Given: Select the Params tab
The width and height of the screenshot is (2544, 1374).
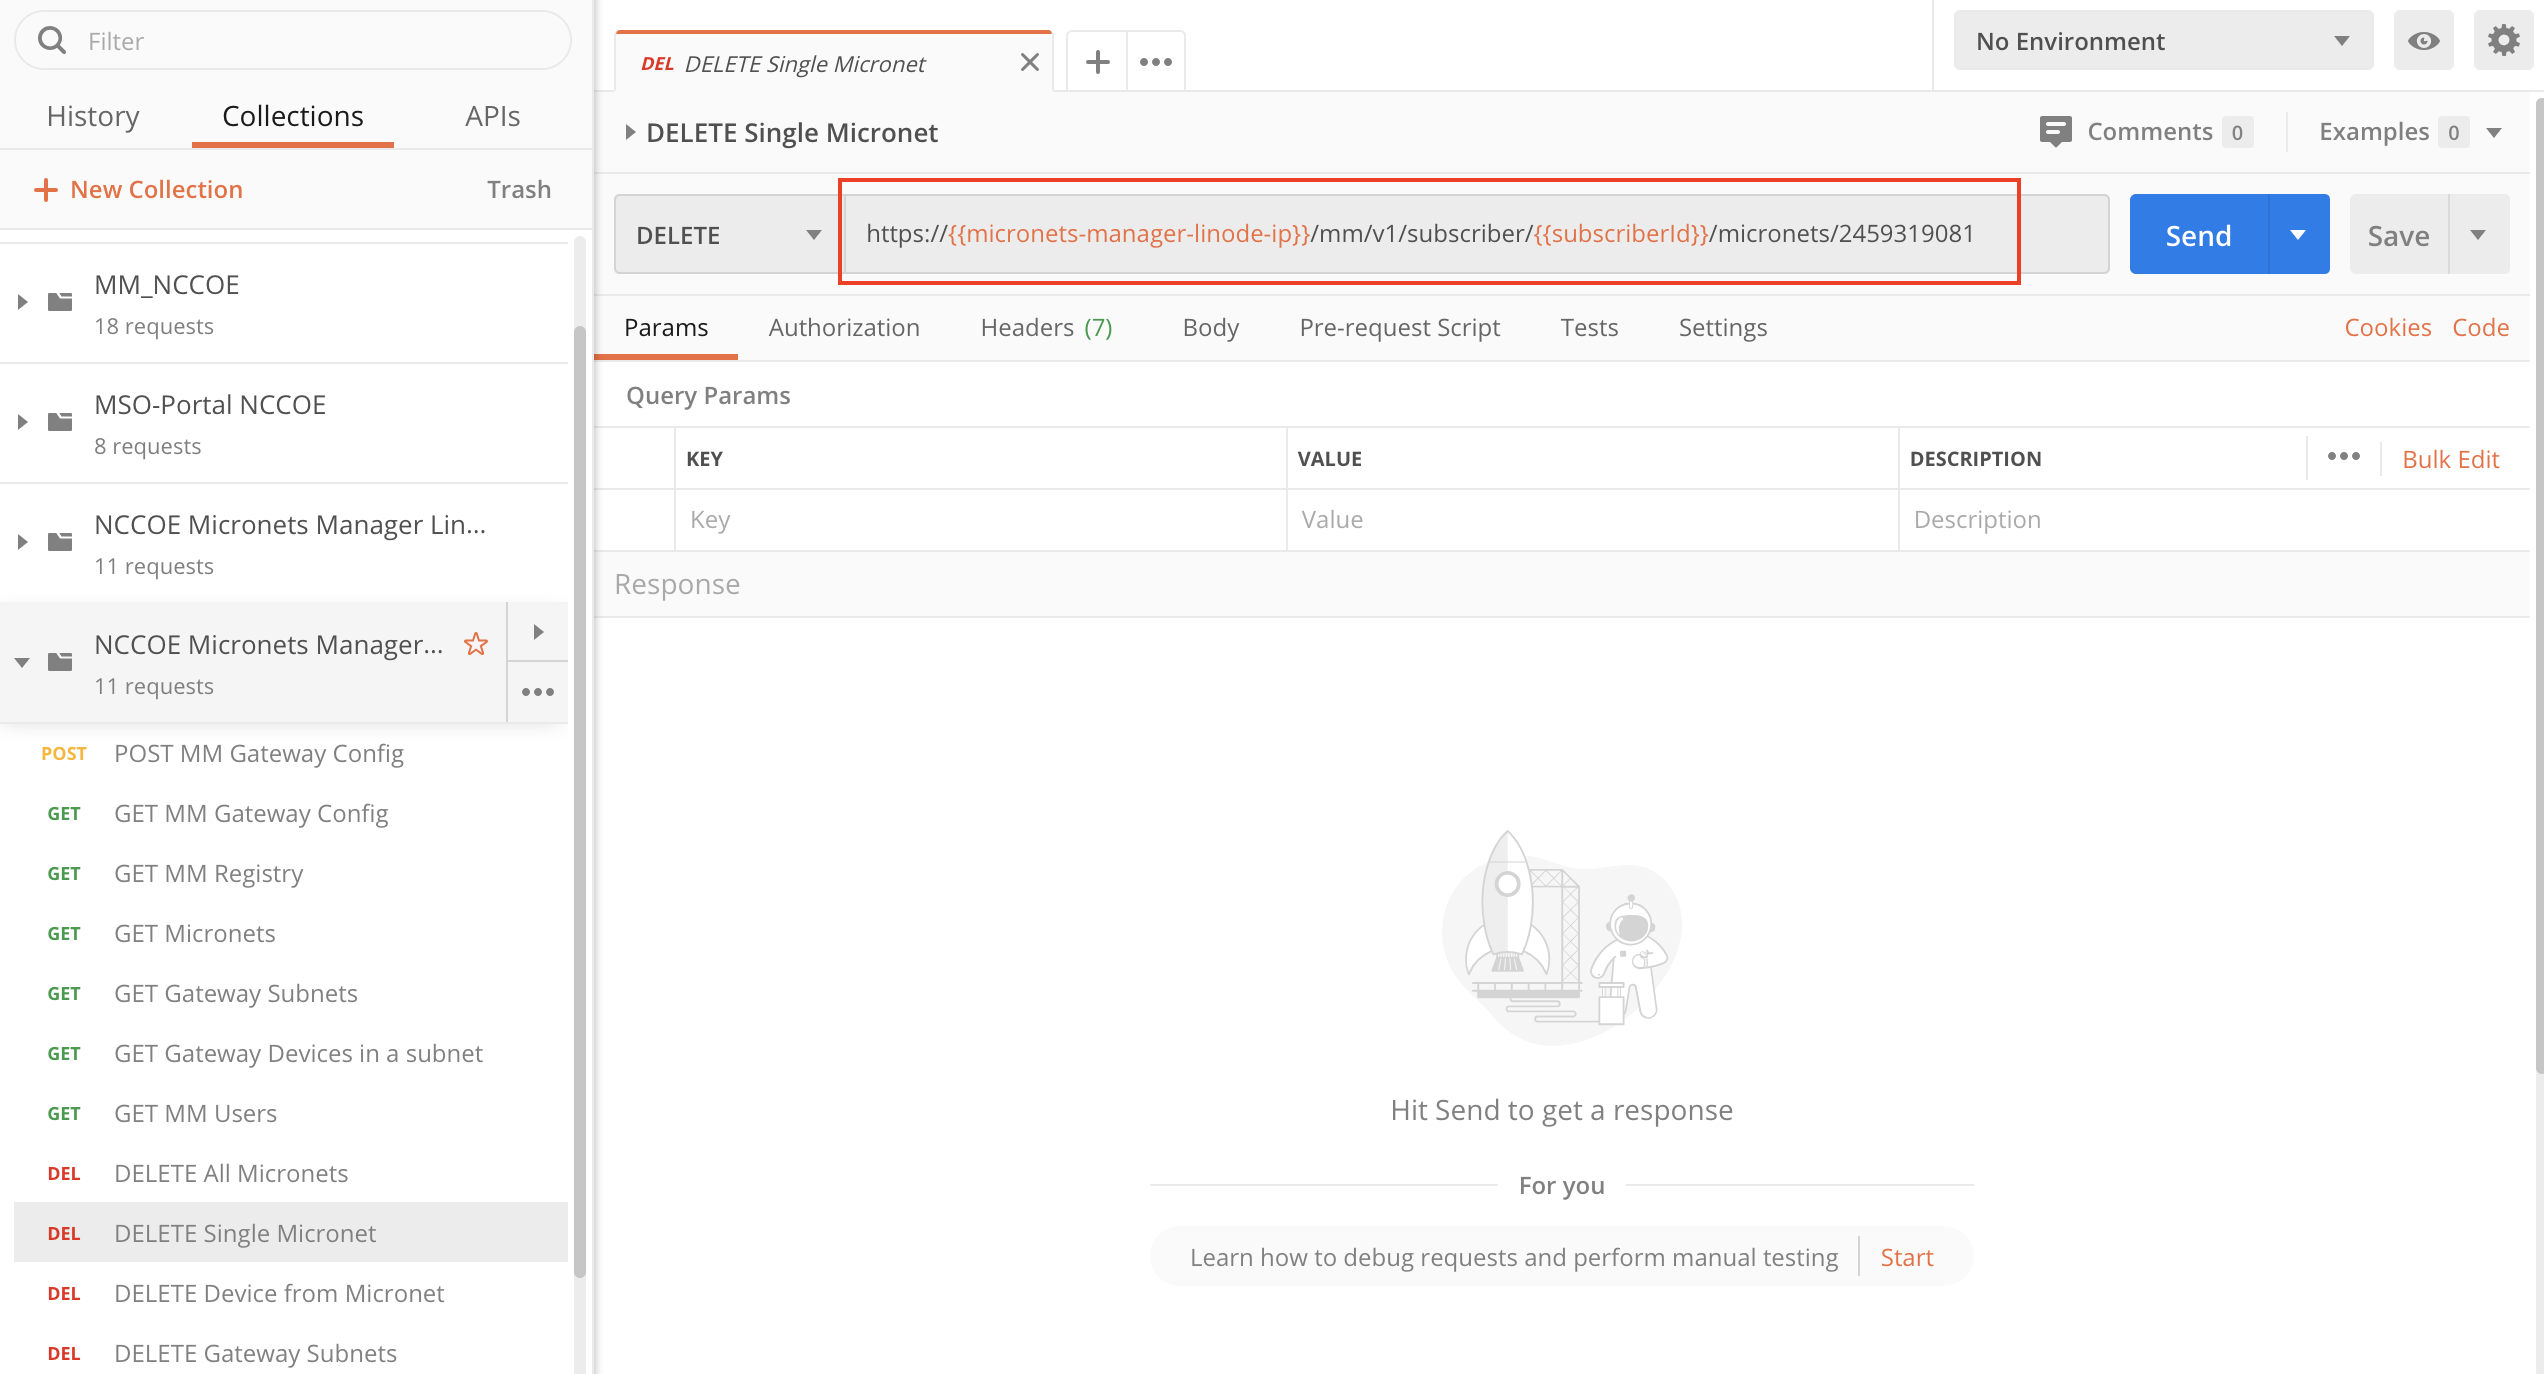Looking at the screenshot, I should [666, 327].
